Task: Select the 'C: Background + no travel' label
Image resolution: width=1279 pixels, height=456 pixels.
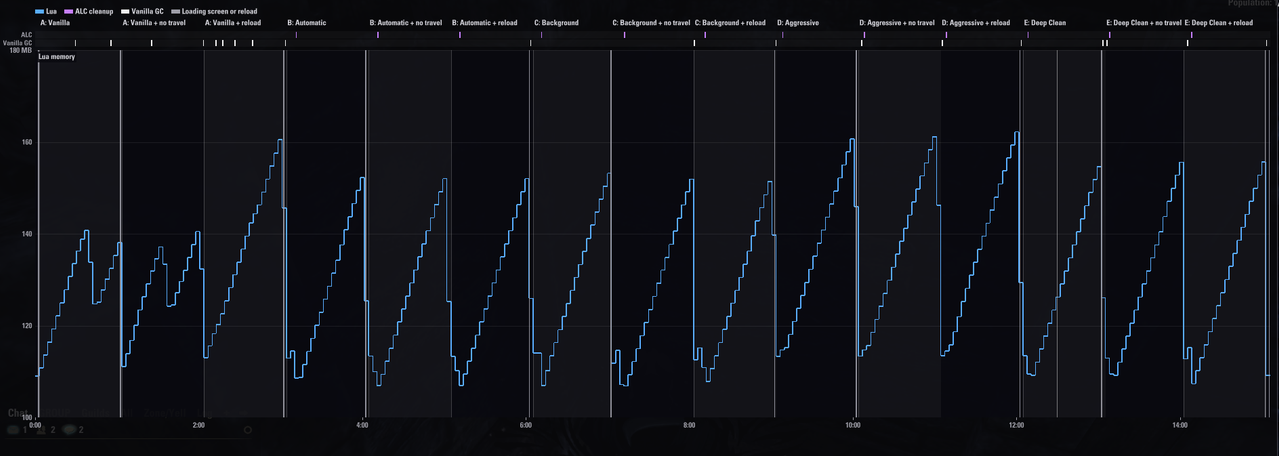Action: tap(651, 22)
